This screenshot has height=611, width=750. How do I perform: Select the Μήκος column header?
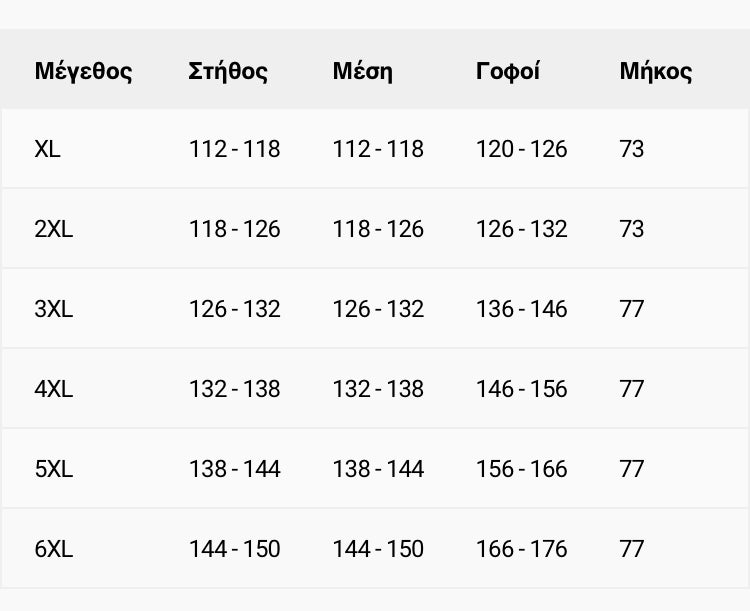[655, 71]
